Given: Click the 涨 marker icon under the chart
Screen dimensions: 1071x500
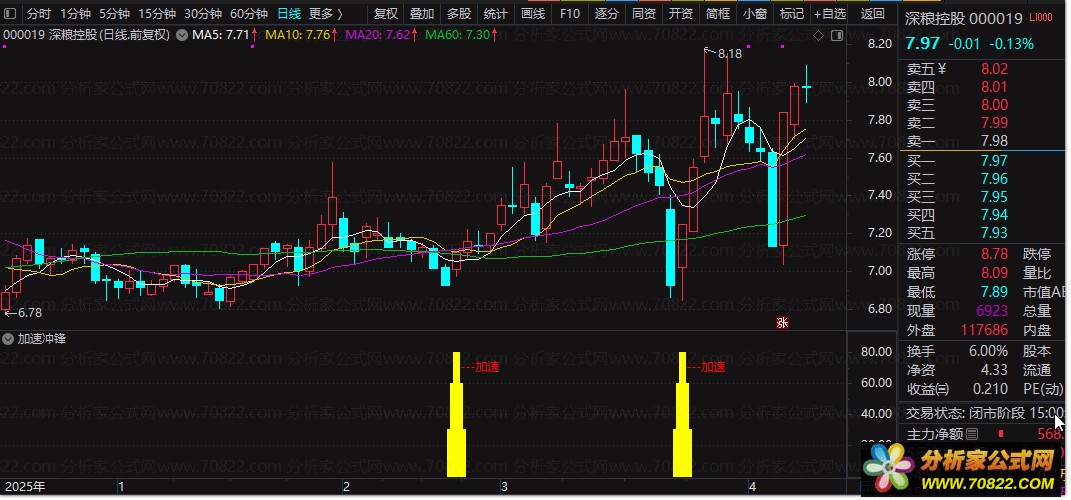Looking at the screenshot, I should coord(782,322).
